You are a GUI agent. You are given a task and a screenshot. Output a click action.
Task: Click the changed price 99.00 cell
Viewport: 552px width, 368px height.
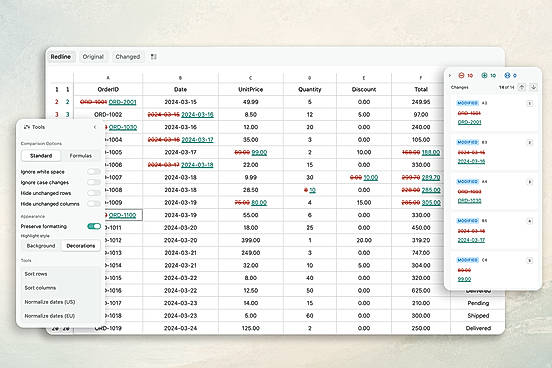click(250, 152)
